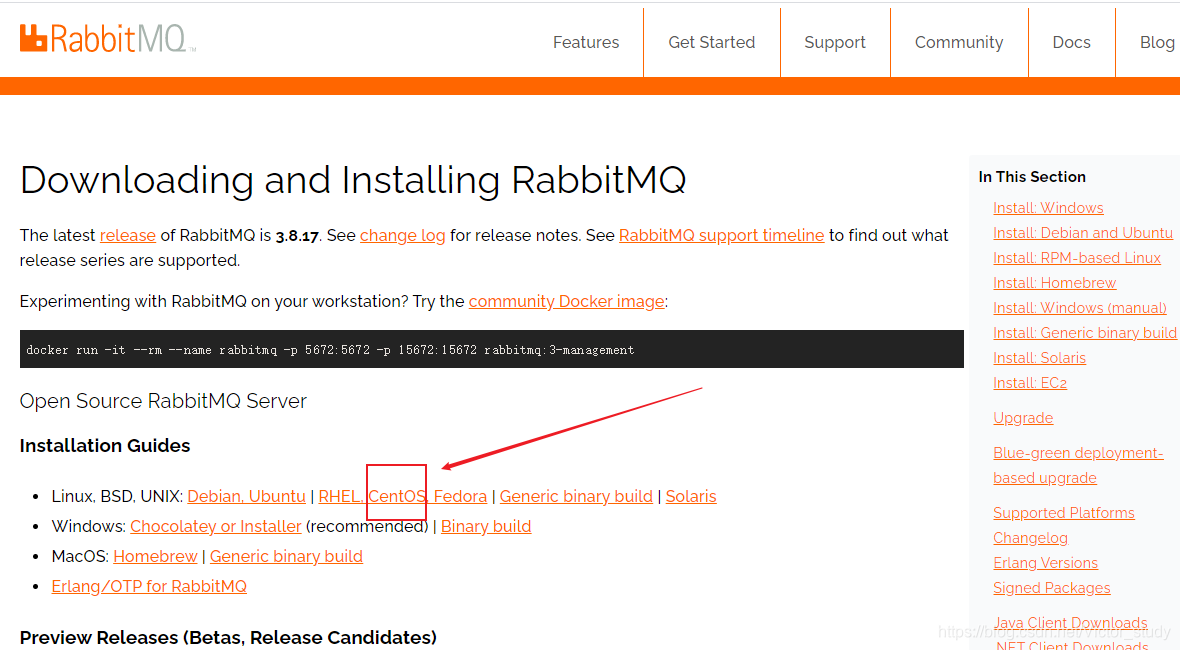Open Debian, Ubuntu installation guide
Screen dimensions: 1180x650
(246, 497)
